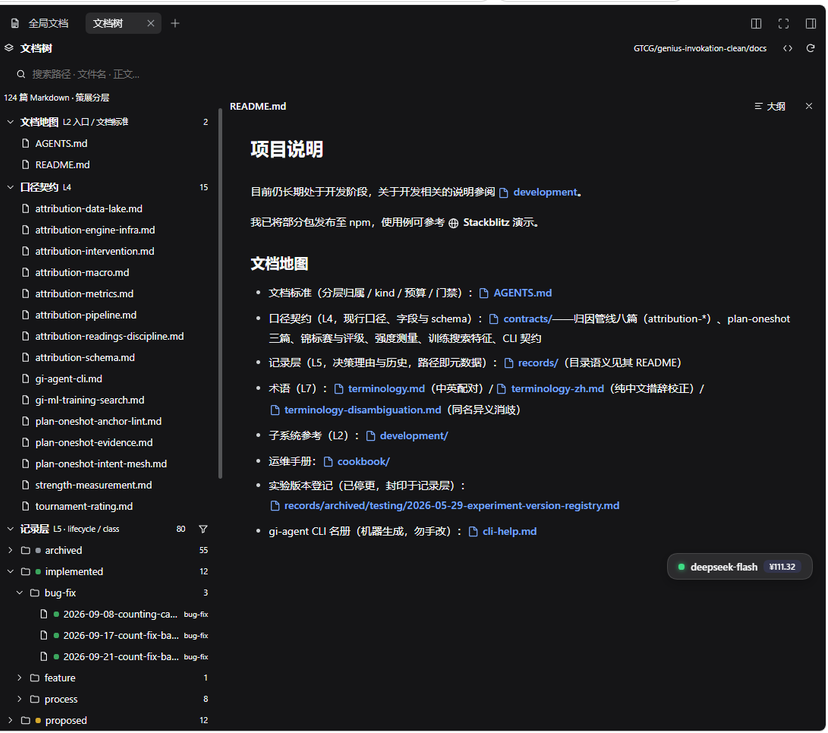Collapse the 记录层 section

click(10, 529)
